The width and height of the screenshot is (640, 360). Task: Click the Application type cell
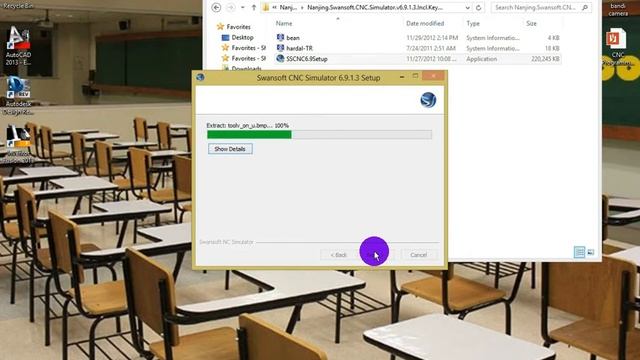pyautogui.click(x=482, y=59)
